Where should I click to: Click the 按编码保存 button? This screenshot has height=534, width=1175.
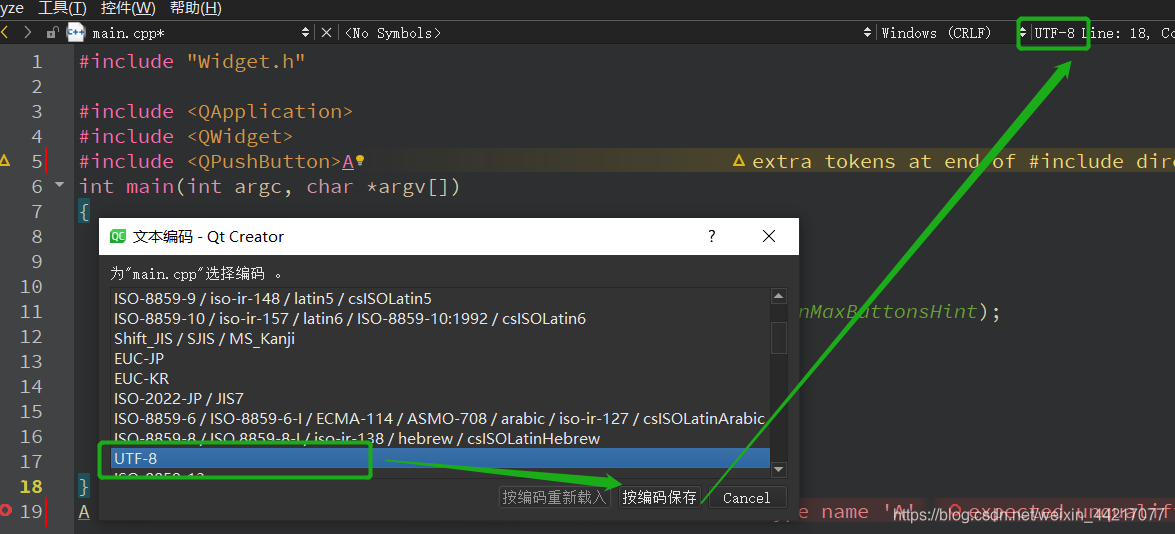point(659,497)
